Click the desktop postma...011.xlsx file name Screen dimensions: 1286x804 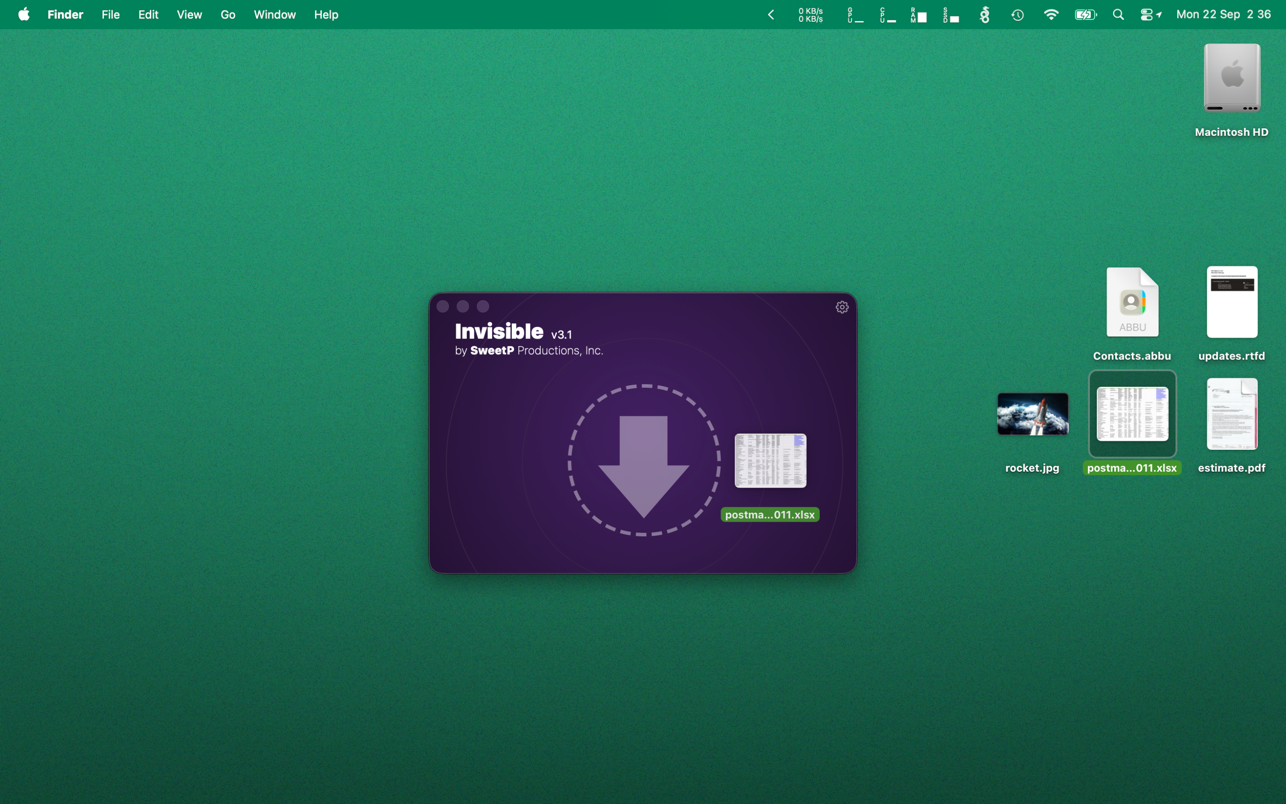[x=1132, y=468]
